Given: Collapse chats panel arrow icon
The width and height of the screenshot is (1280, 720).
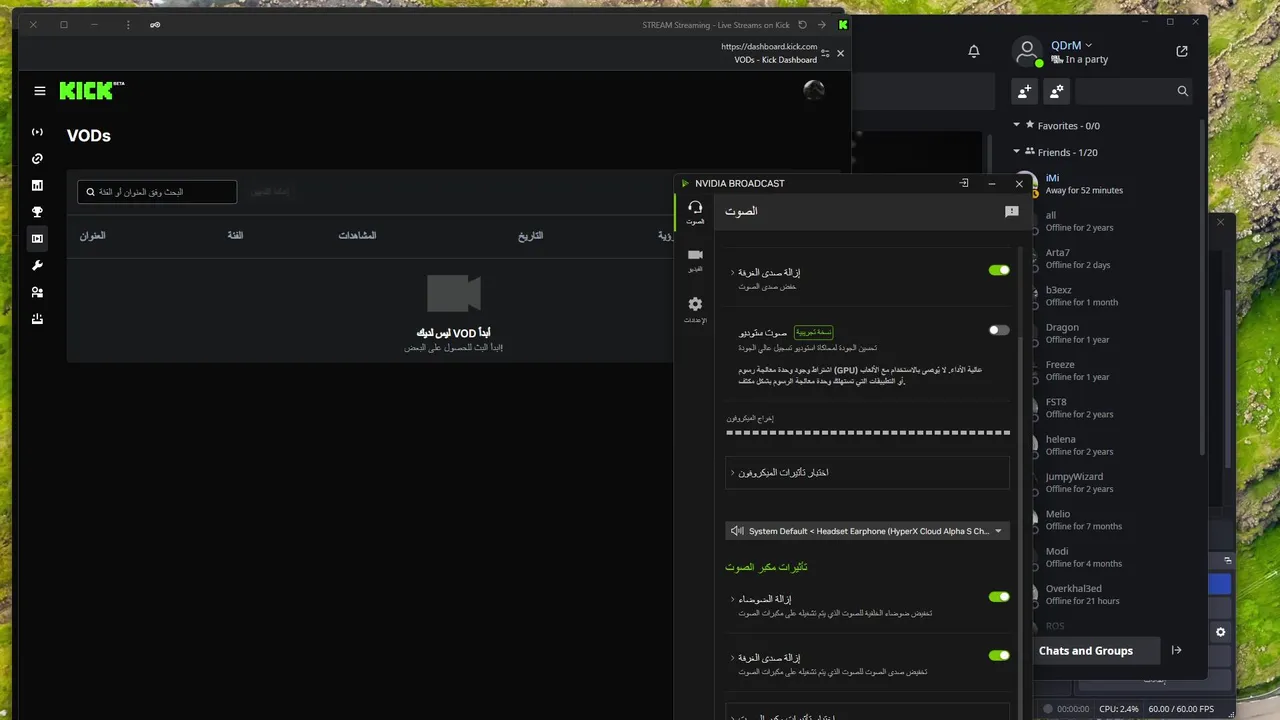Looking at the screenshot, I should (1177, 650).
